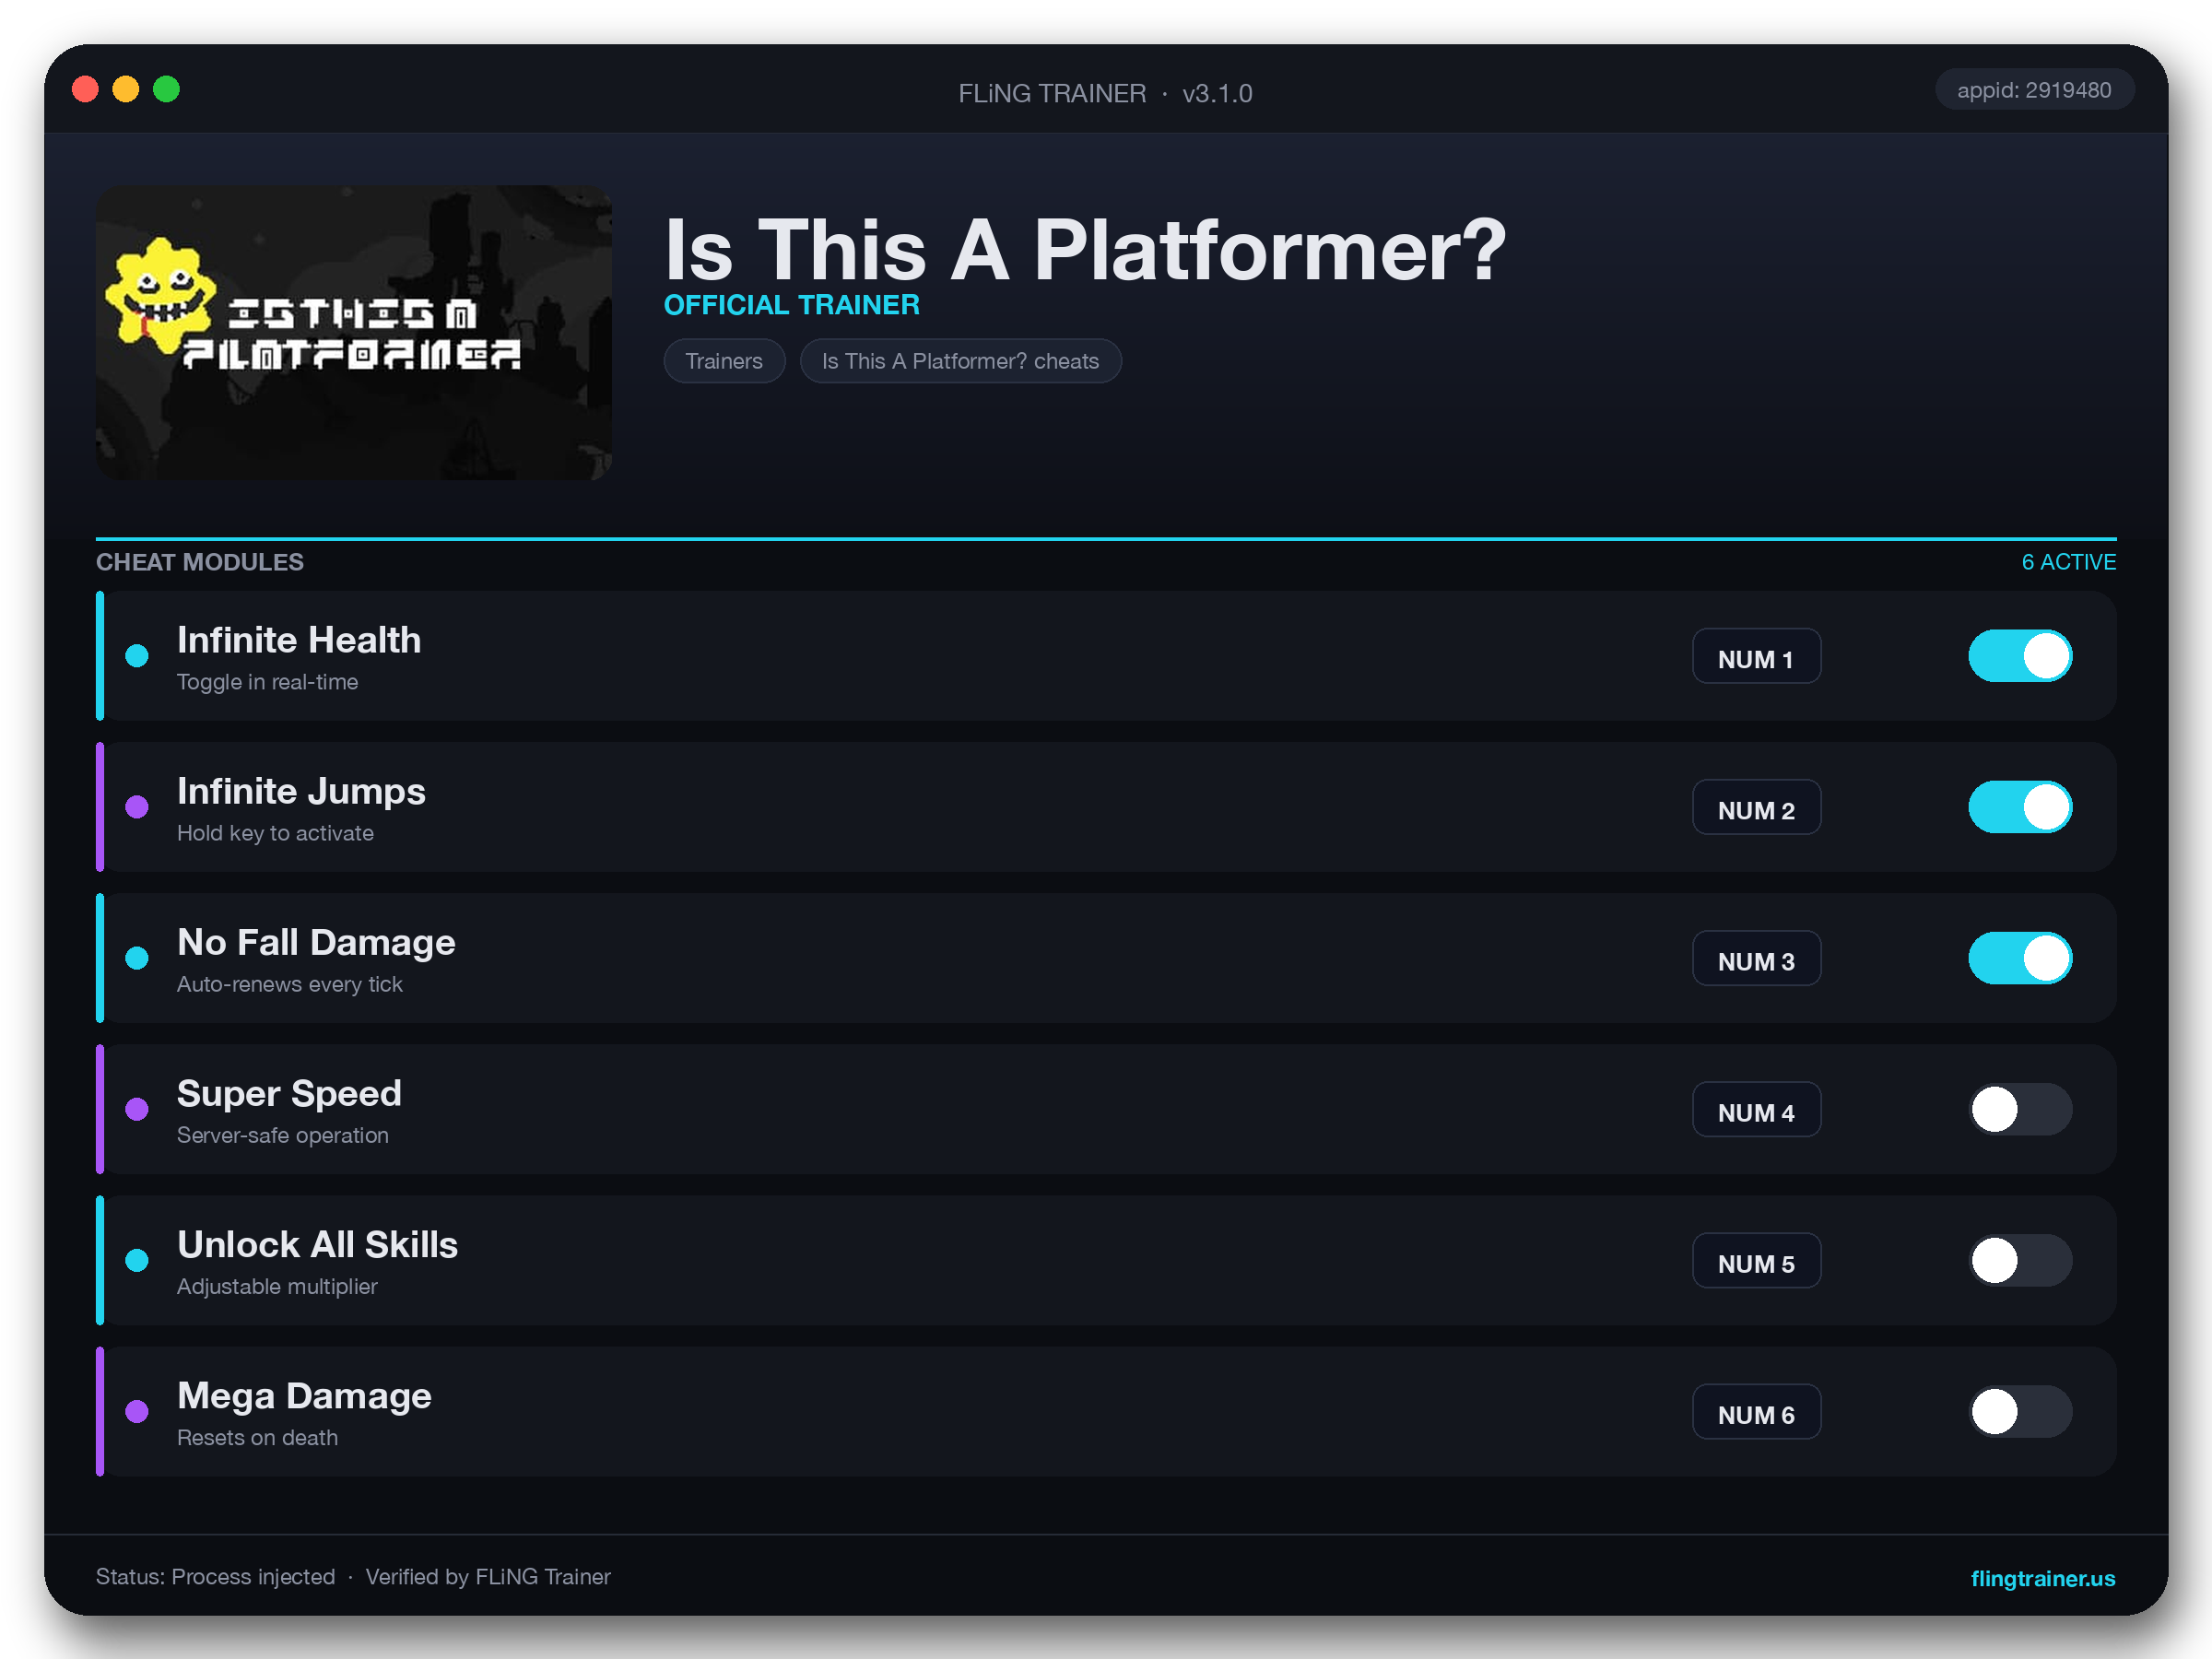
Task: Click the cyan dot beside Infinite Health
Action: coord(137,656)
